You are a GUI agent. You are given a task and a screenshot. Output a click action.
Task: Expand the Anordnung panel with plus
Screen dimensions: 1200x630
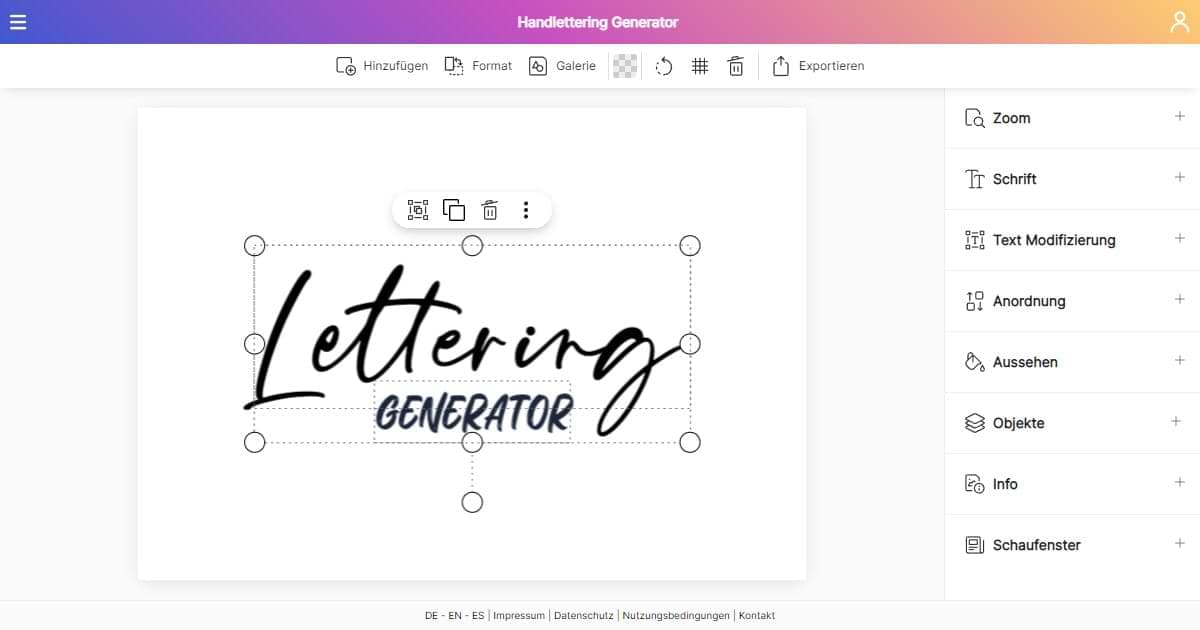[1179, 299]
